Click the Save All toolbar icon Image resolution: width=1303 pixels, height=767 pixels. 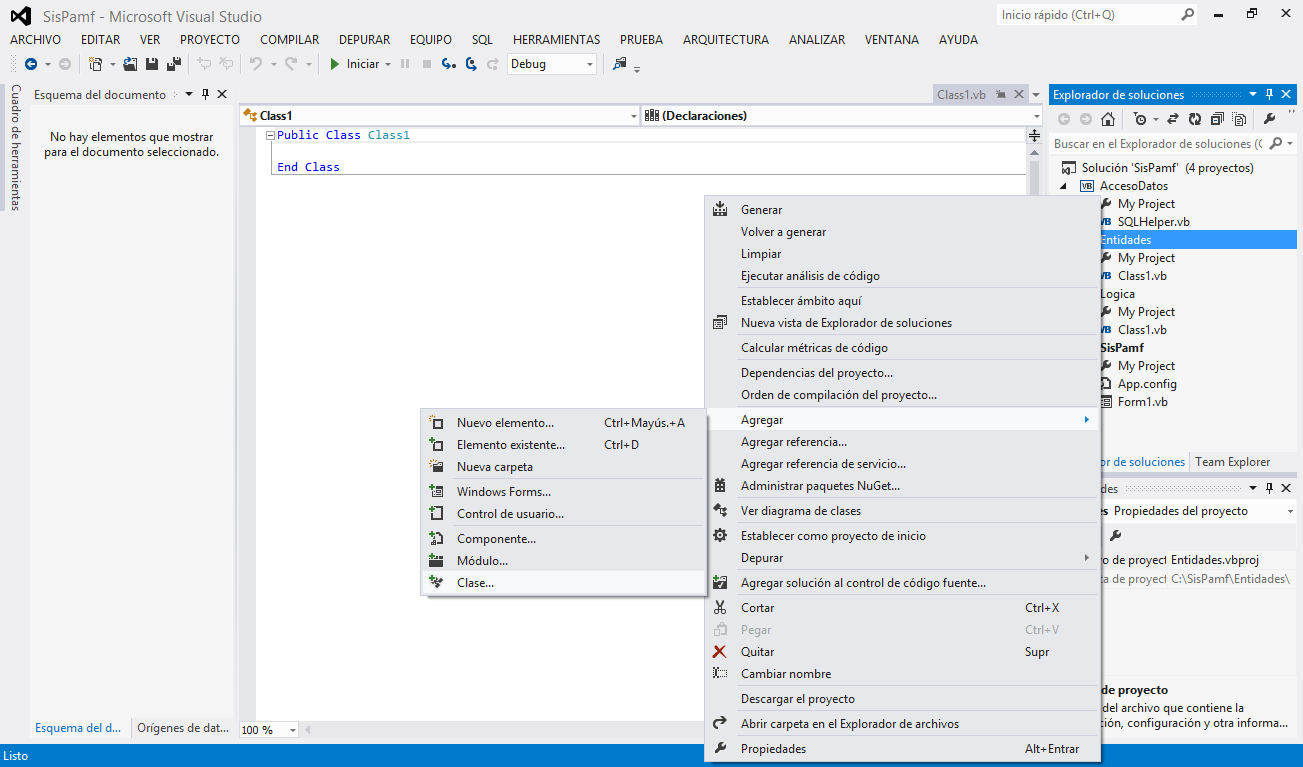[174, 64]
